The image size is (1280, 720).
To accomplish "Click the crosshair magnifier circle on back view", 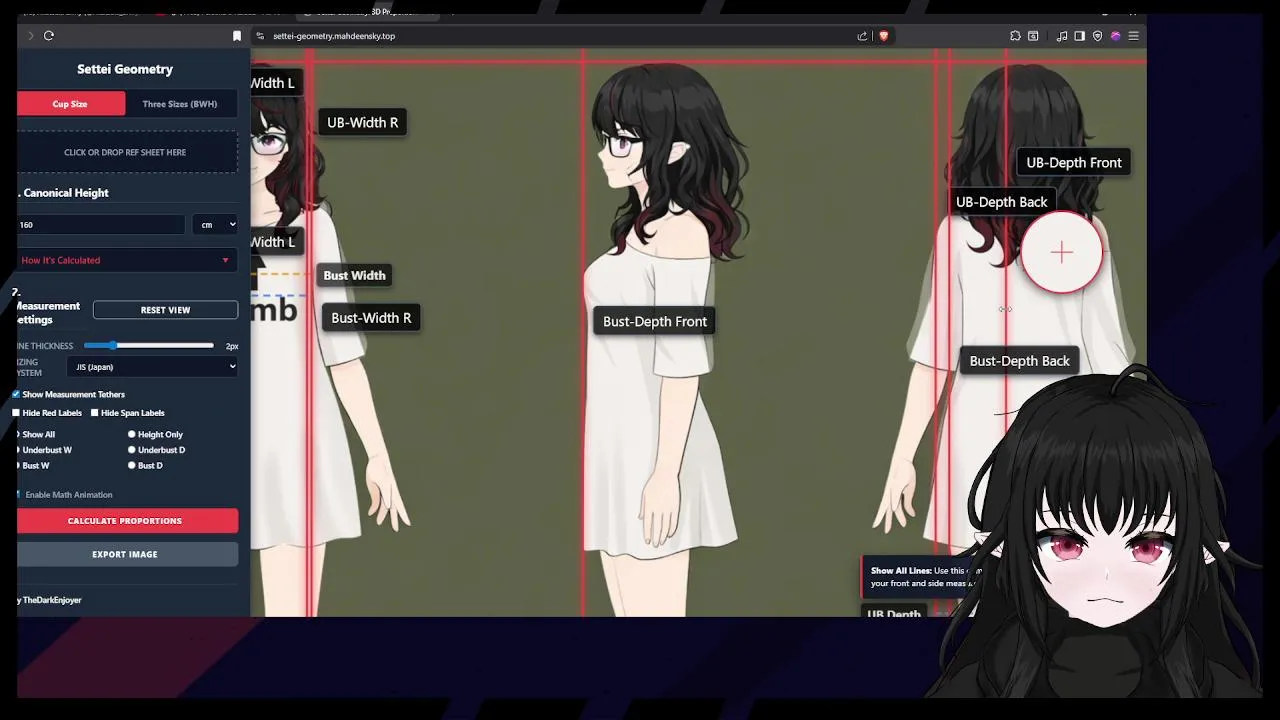I will pyautogui.click(x=1061, y=253).
